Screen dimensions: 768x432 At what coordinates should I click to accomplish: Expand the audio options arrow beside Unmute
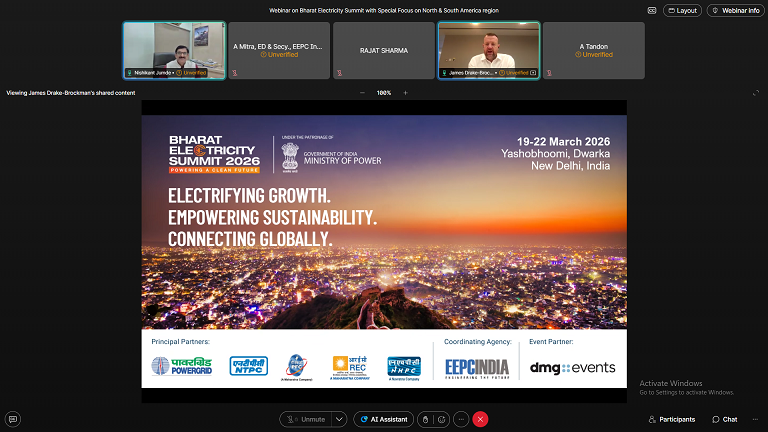(x=340, y=419)
